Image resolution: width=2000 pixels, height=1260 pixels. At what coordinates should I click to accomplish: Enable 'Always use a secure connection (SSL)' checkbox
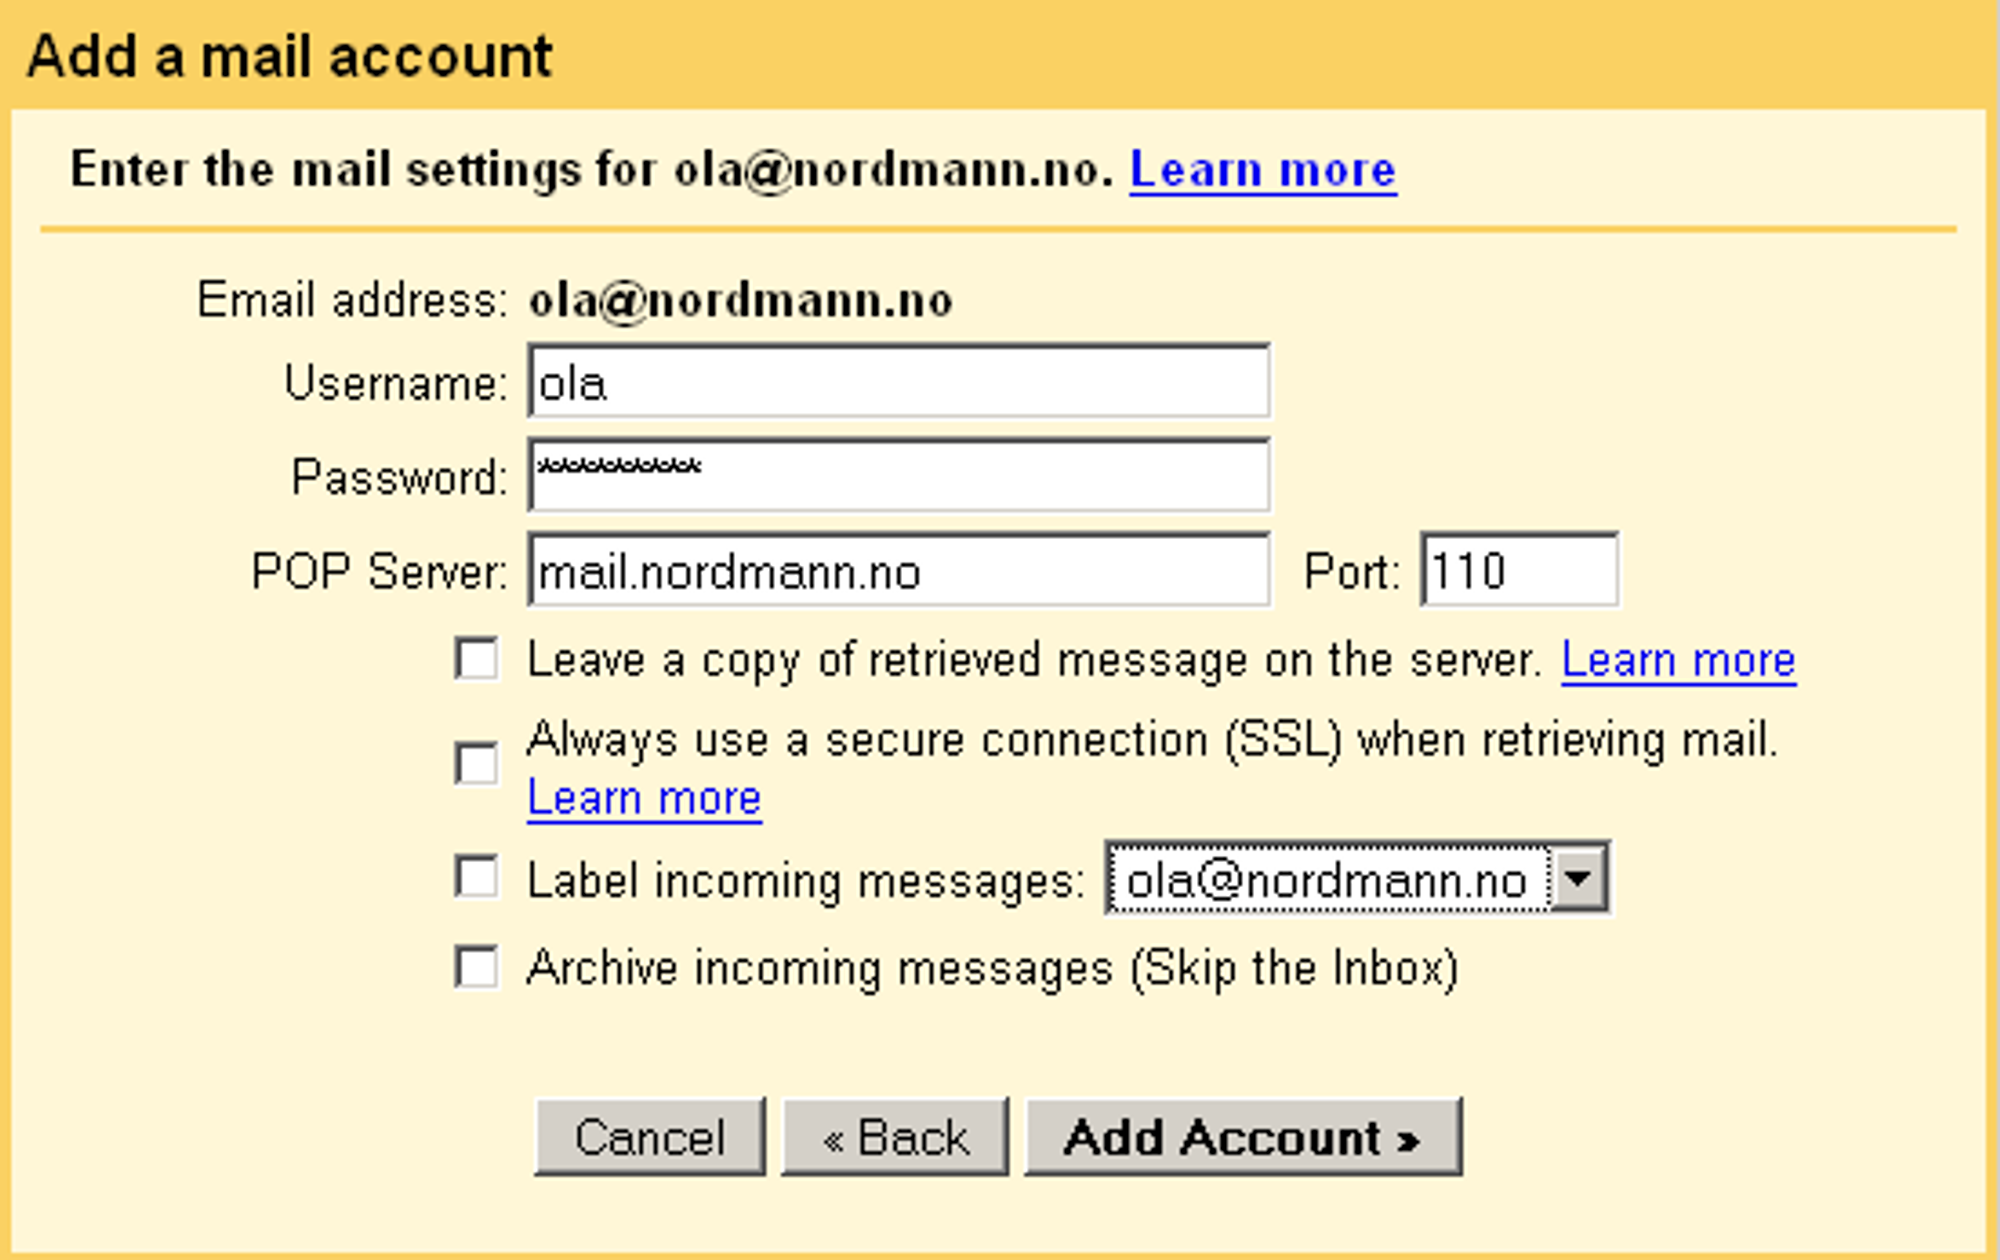coord(476,764)
